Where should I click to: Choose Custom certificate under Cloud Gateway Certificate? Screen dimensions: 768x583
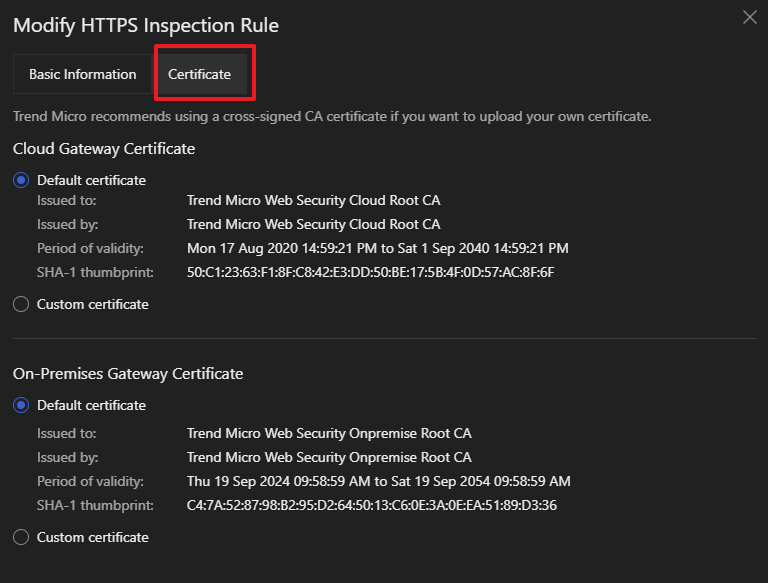21,304
